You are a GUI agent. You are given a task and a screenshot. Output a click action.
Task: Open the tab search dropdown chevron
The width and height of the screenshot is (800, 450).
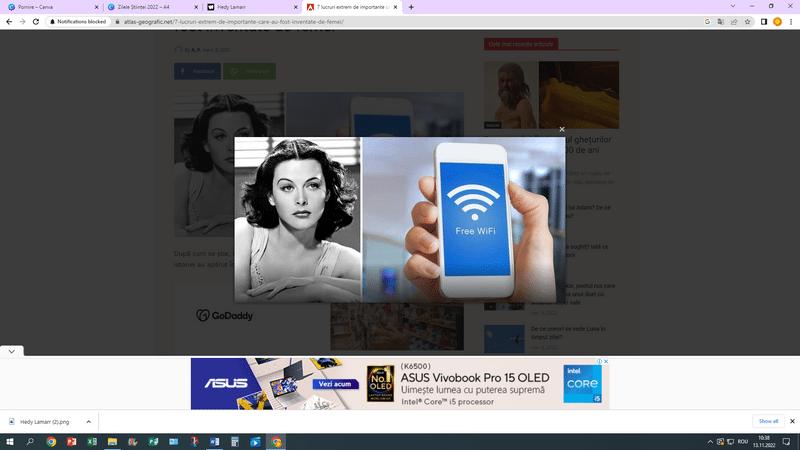tap(733, 6)
